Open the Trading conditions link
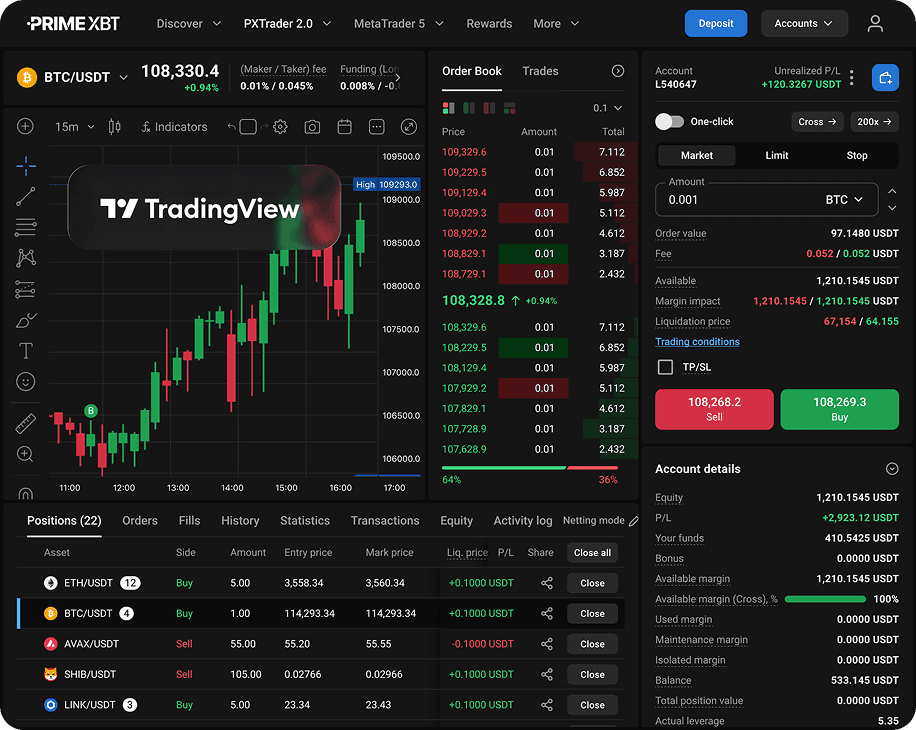The height and width of the screenshot is (730, 916). pos(697,342)
